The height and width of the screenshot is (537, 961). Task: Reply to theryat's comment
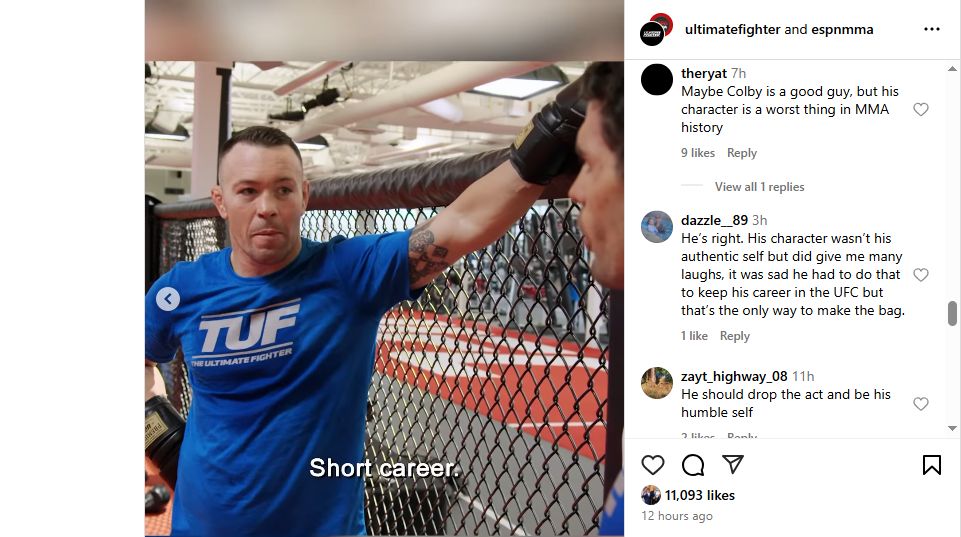point(742,153)
